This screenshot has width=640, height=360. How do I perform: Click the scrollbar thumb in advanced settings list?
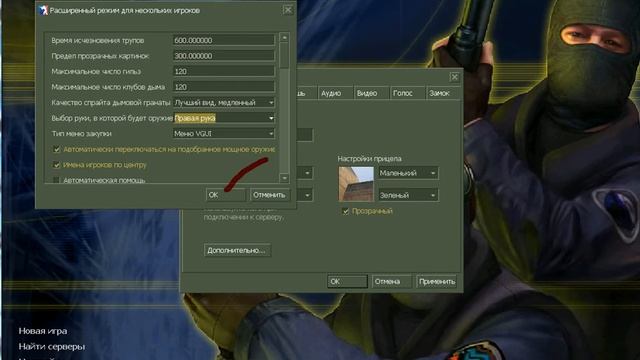coord(284,56)
